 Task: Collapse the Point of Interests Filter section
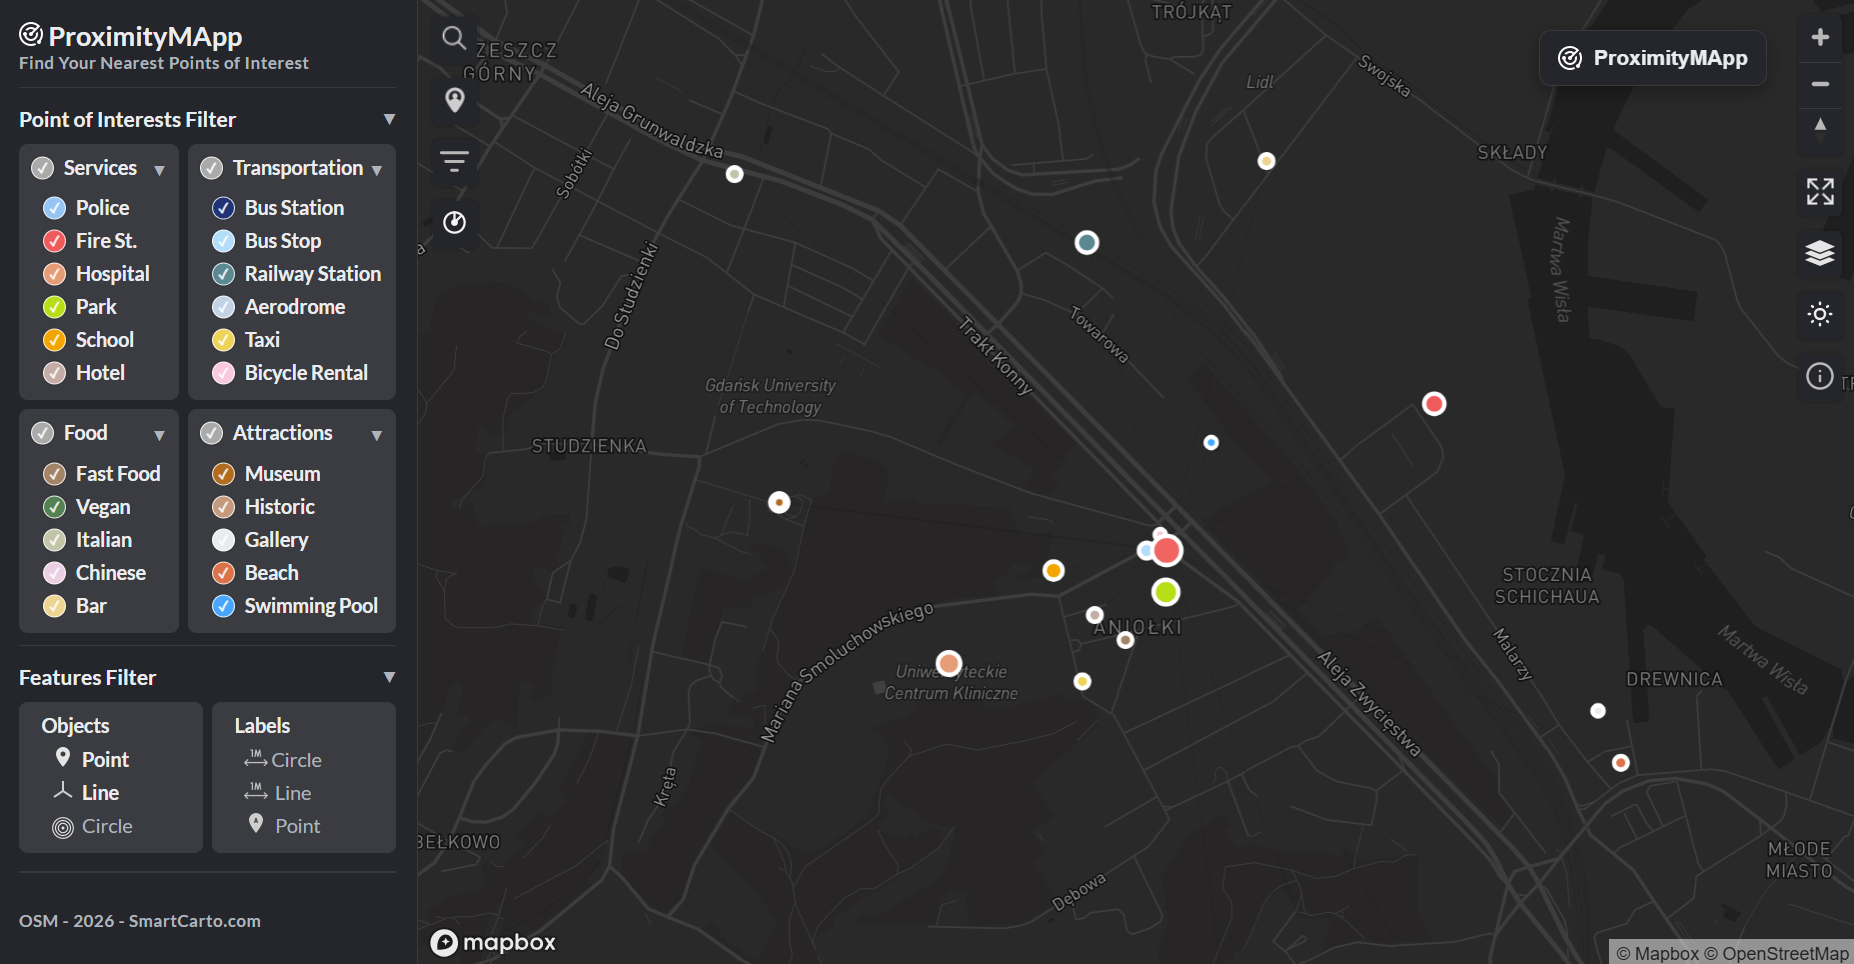coord(390,118)
